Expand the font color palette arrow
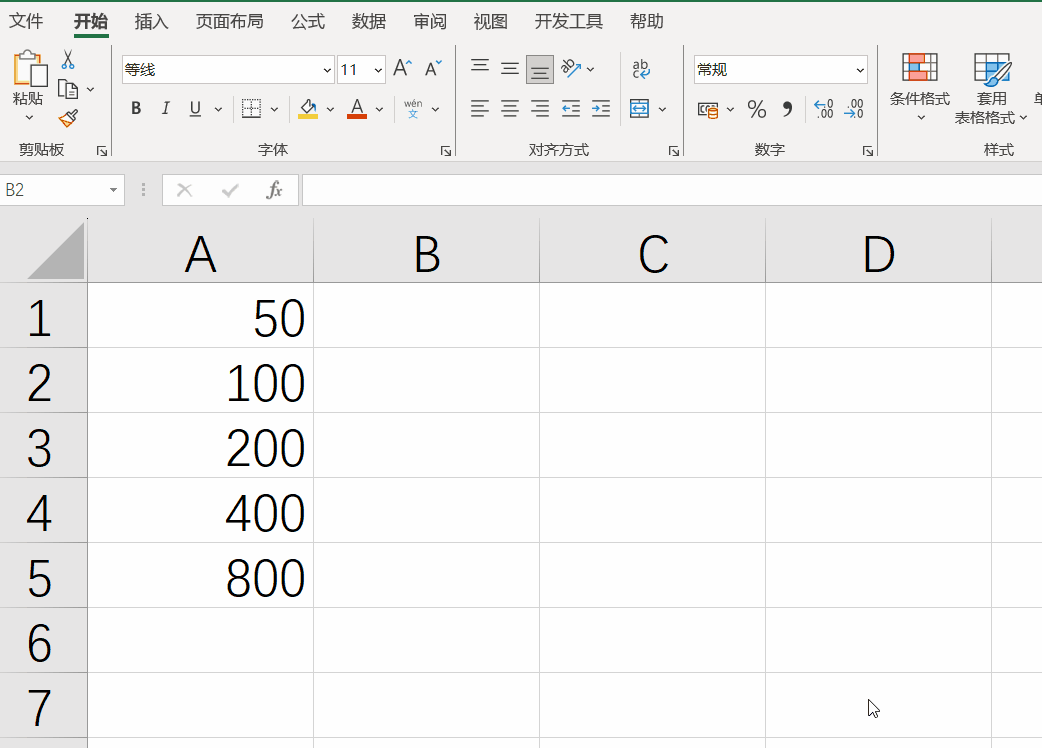 click(x=379, y=109)
